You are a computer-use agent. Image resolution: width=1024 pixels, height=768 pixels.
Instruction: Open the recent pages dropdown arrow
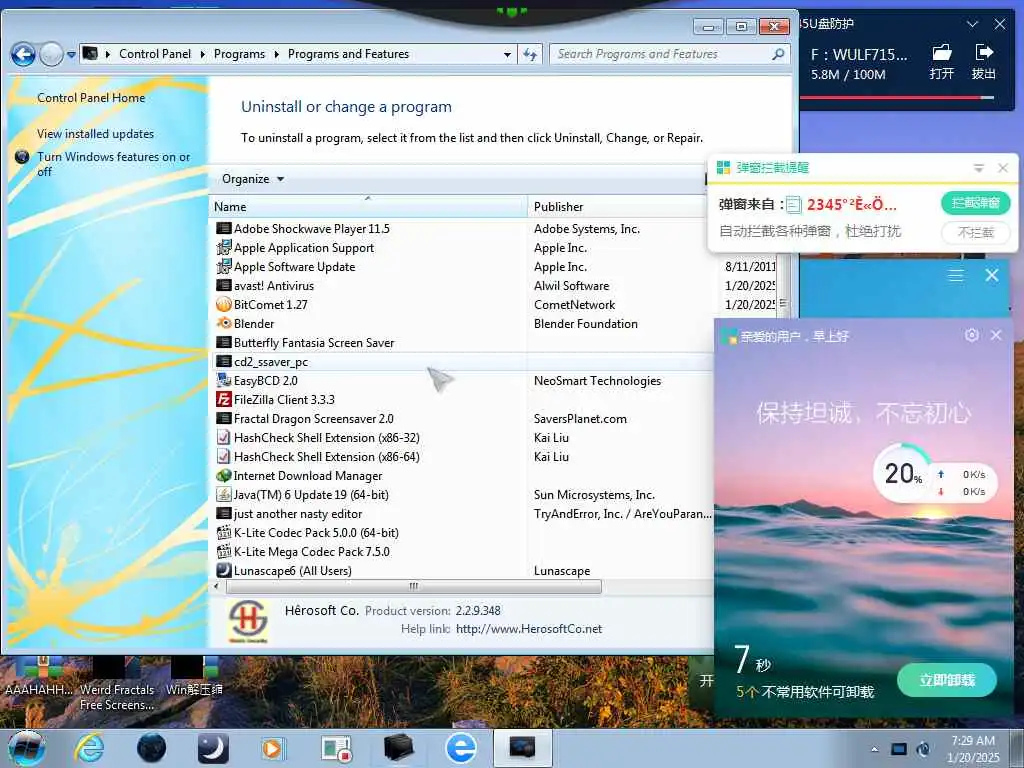[71, 55]
